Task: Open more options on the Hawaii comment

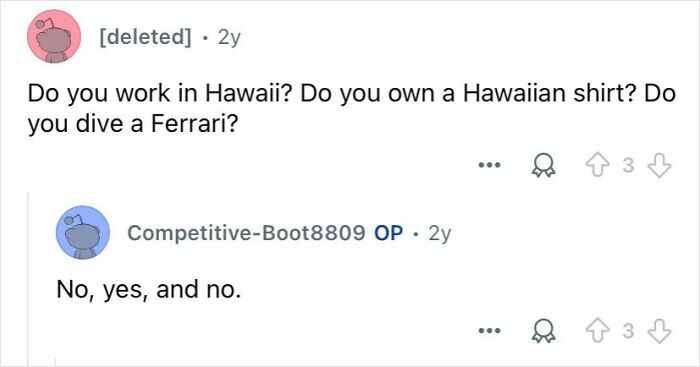Action: pos(489,165)
